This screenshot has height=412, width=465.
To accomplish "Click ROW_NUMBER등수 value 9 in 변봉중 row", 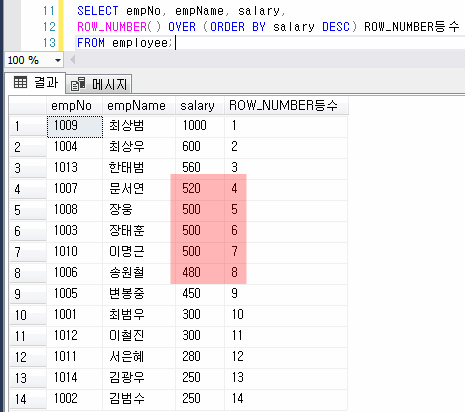I will [286, 294].
